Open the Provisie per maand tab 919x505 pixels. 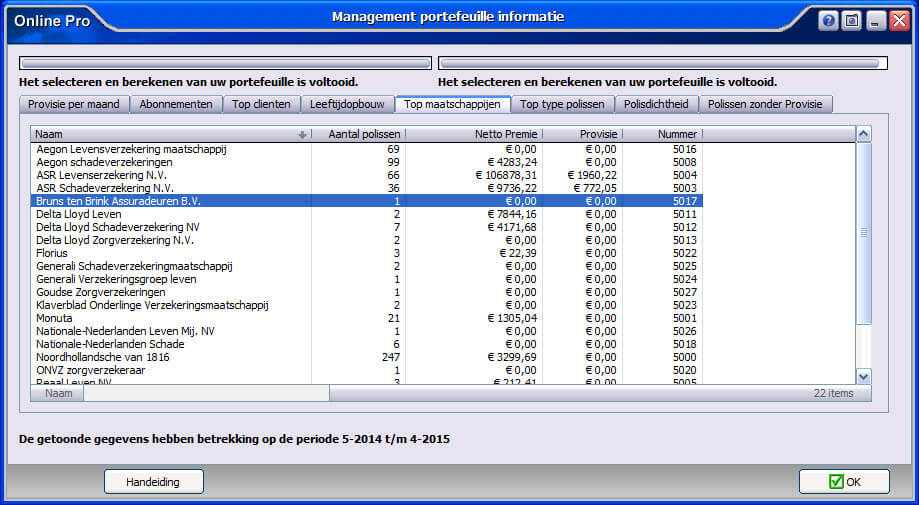[74, 104]
